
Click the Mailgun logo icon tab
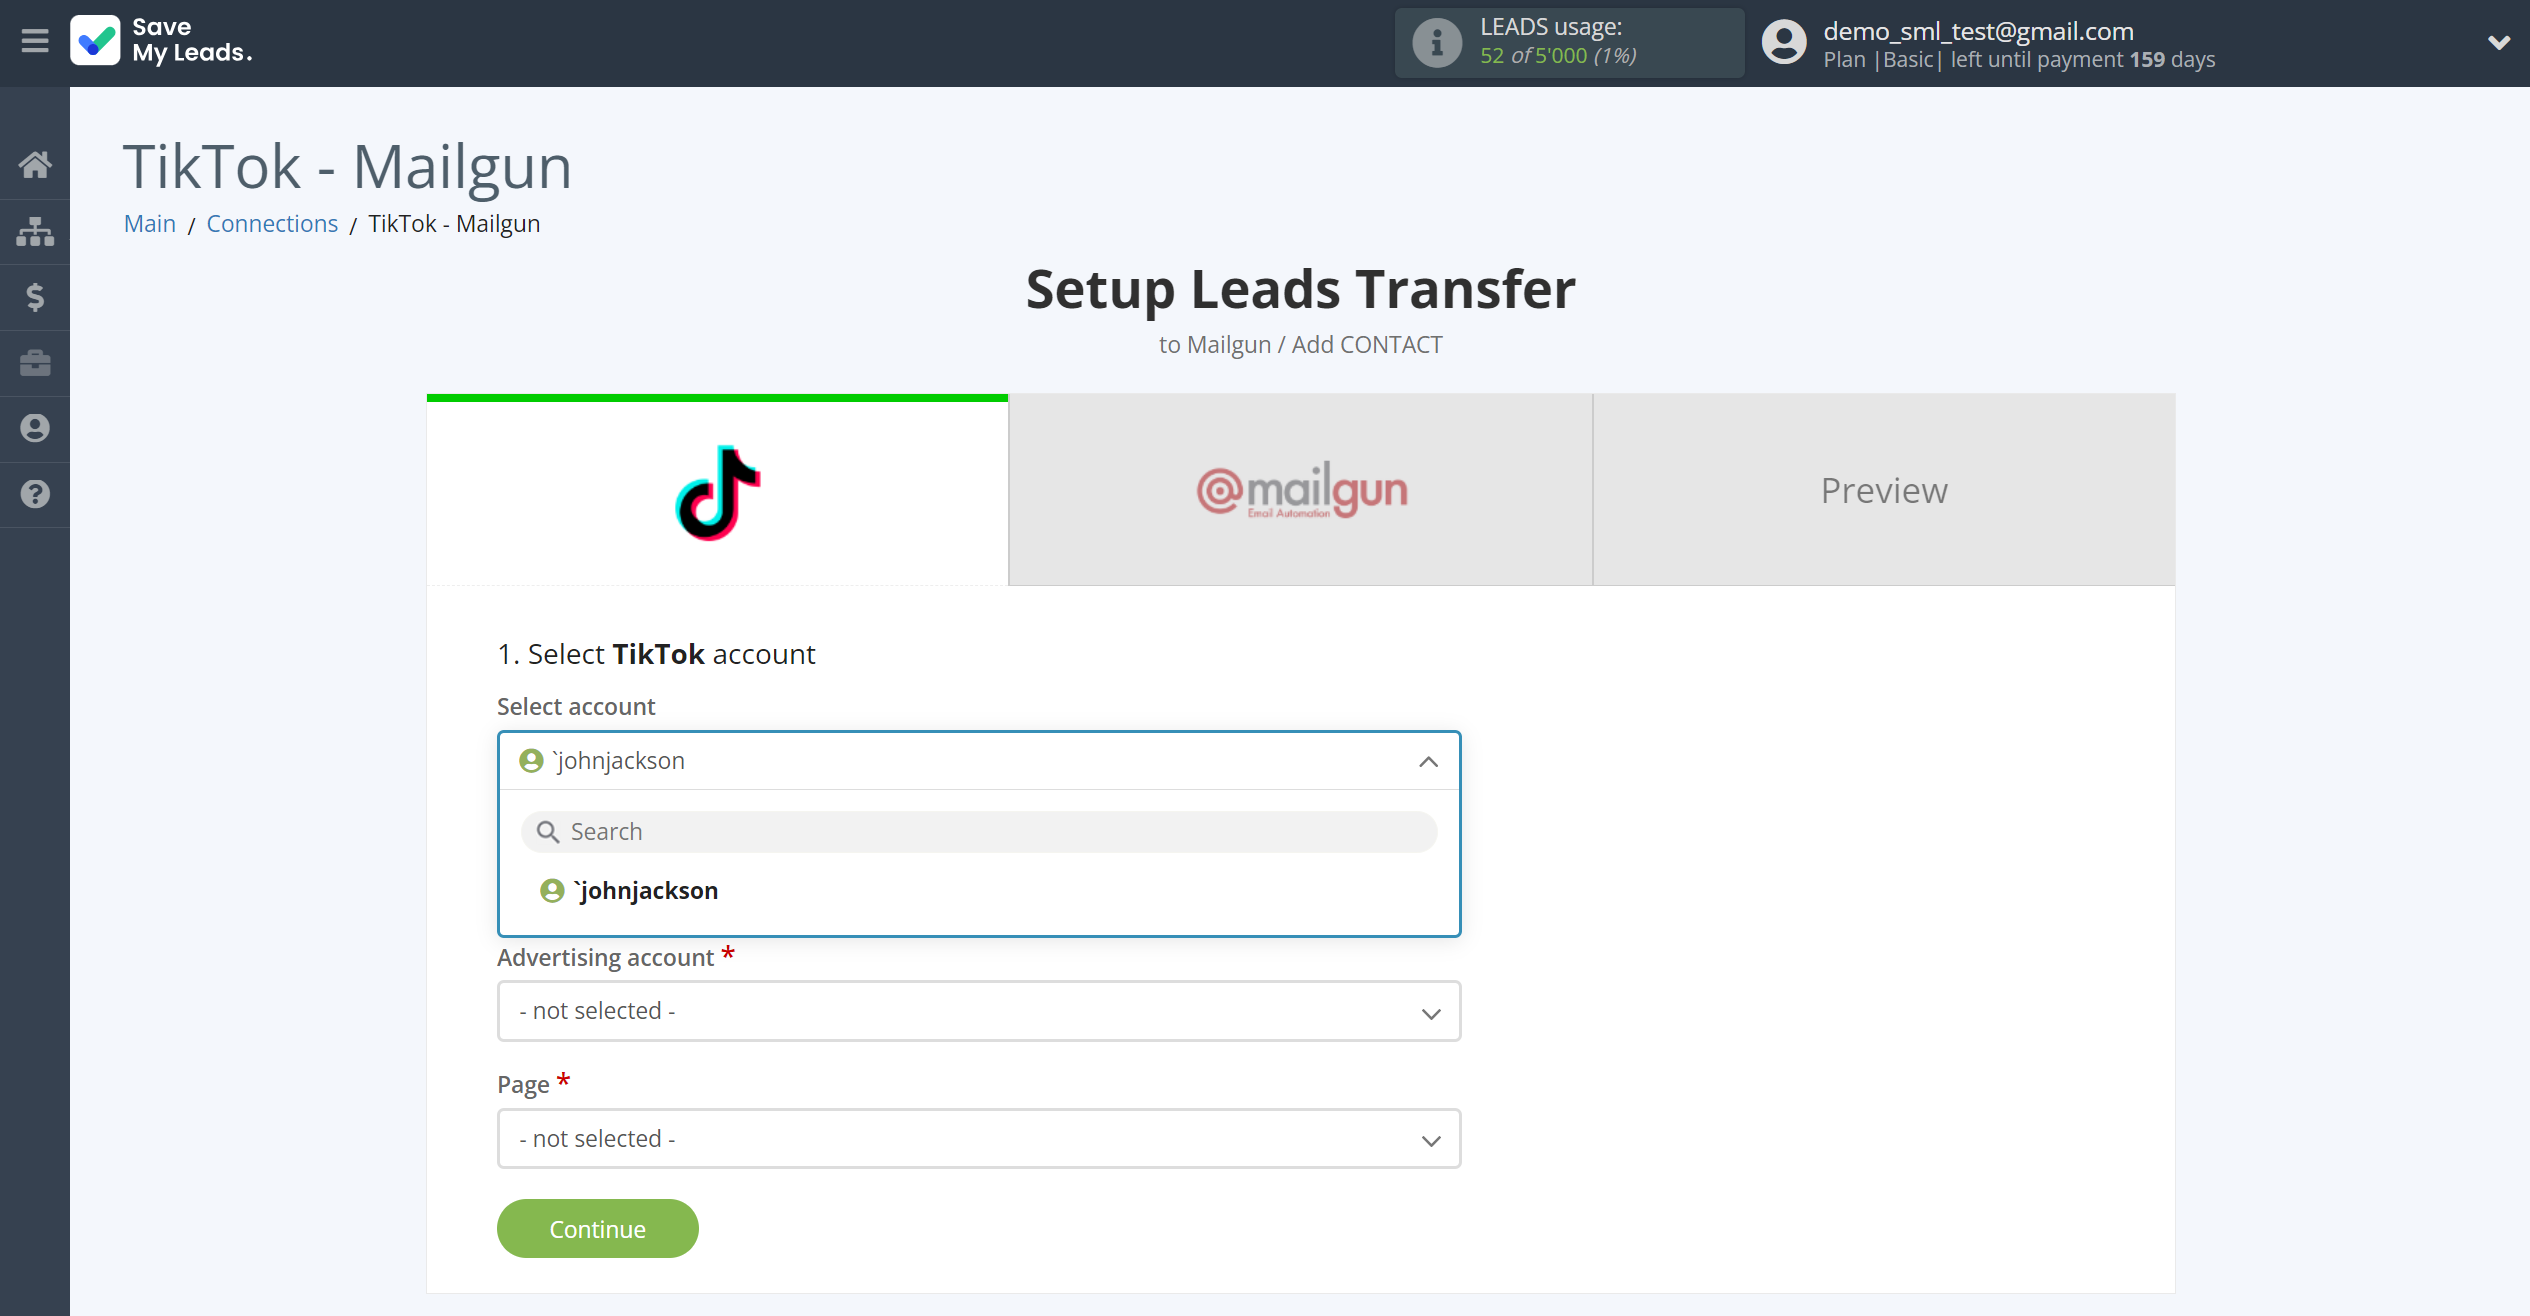[1300, 489]
